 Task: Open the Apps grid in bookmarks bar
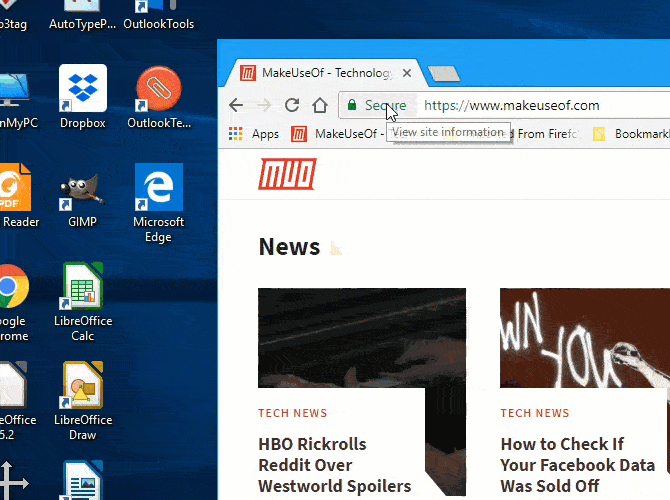coord(254,134)
